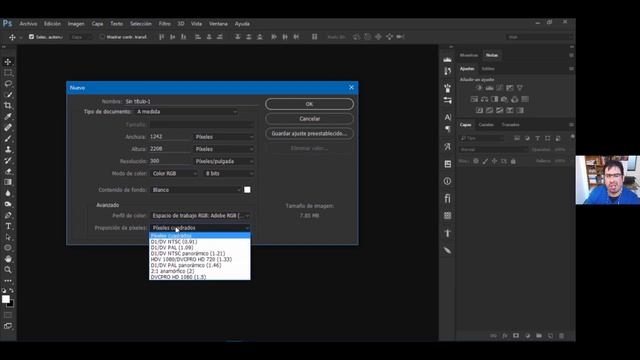Select the Gradient tool
640x360 pixels.
tap(8, 182)
